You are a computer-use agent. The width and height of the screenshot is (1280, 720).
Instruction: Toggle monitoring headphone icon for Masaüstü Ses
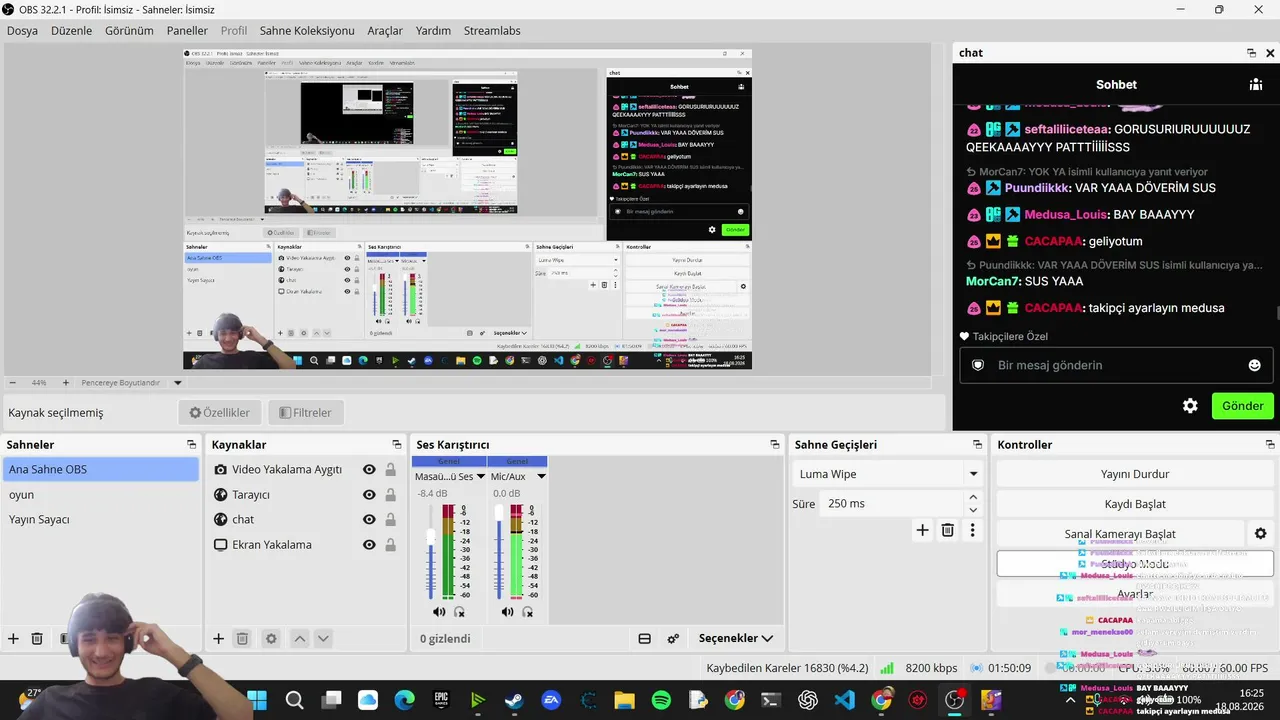pos(459,612)
